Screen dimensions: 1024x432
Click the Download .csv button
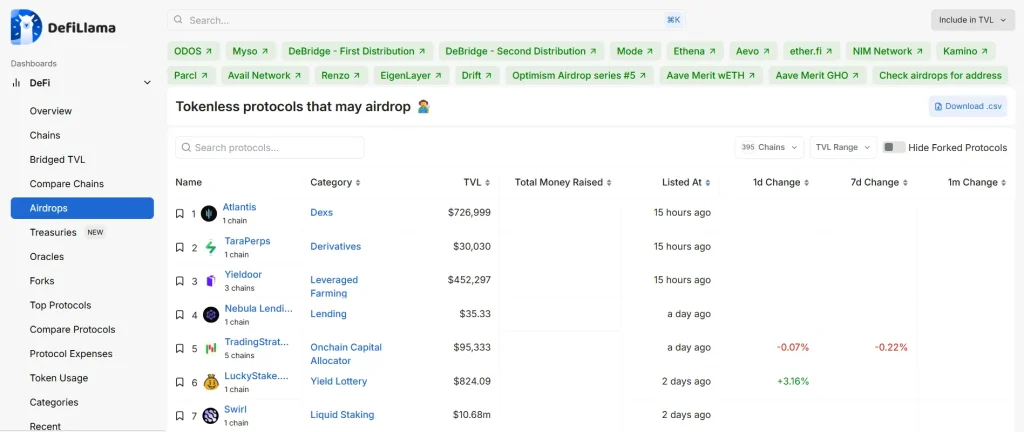coord(968,106)
